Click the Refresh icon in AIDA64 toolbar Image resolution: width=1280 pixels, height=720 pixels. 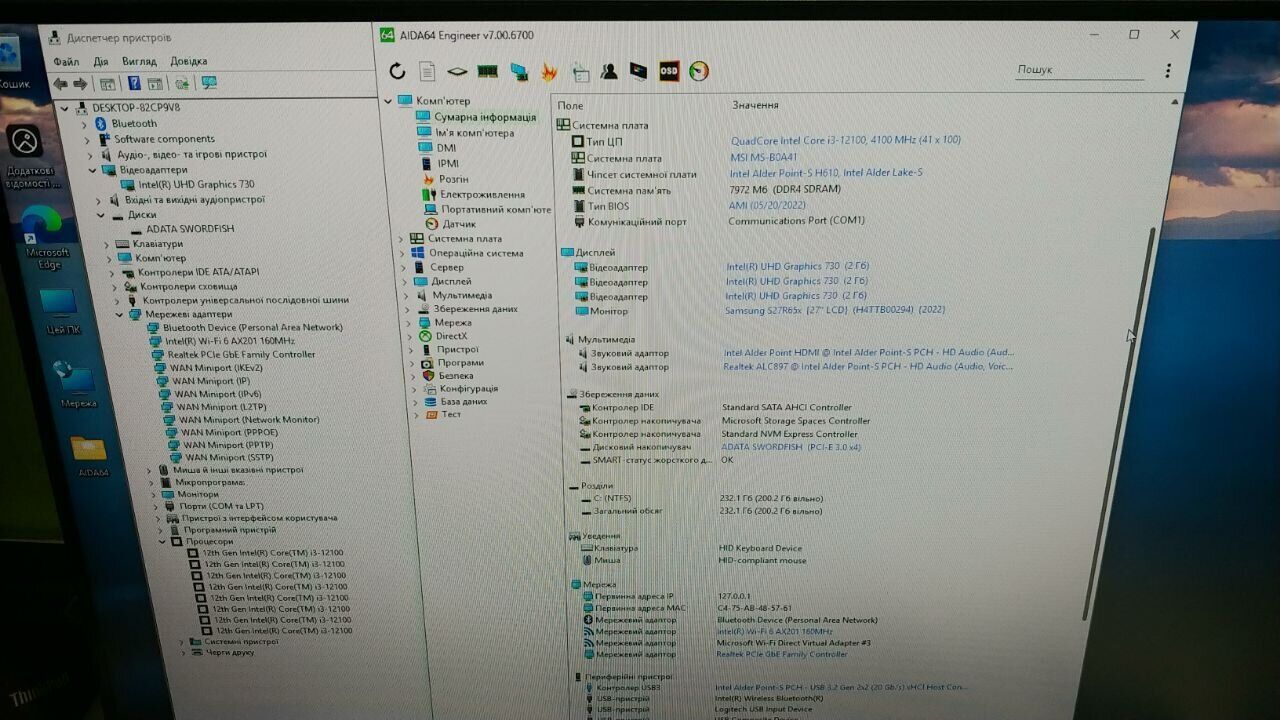397,71
